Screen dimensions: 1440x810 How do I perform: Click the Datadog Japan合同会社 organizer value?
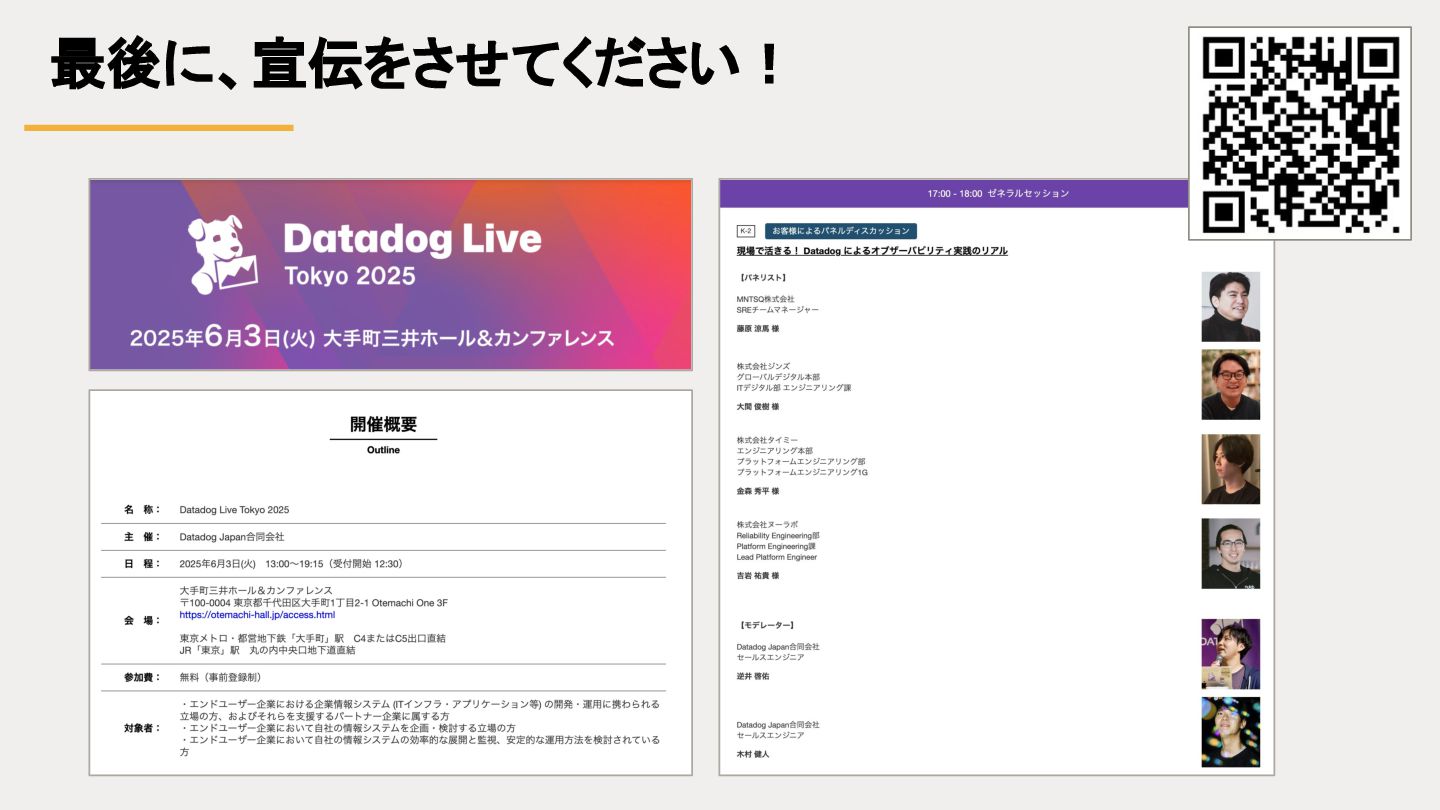pos(232,537)
